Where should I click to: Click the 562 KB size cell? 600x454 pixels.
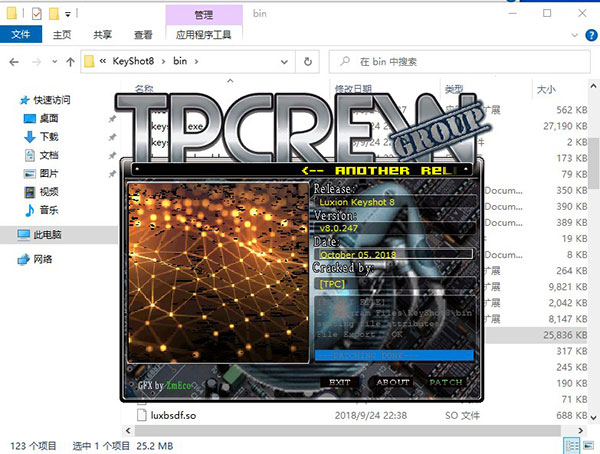point(572,110)
